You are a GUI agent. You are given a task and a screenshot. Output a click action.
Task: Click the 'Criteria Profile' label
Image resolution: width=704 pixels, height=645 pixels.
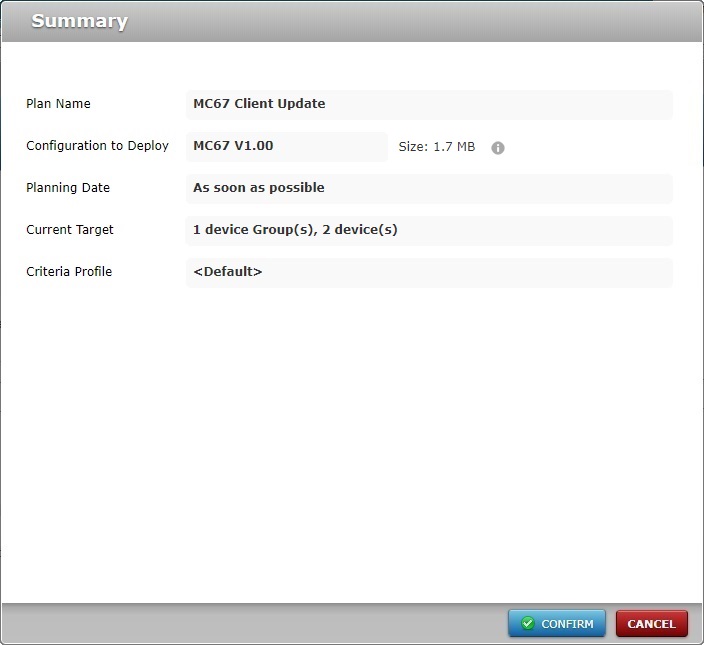pyautogui.click(x=69, y=272)
